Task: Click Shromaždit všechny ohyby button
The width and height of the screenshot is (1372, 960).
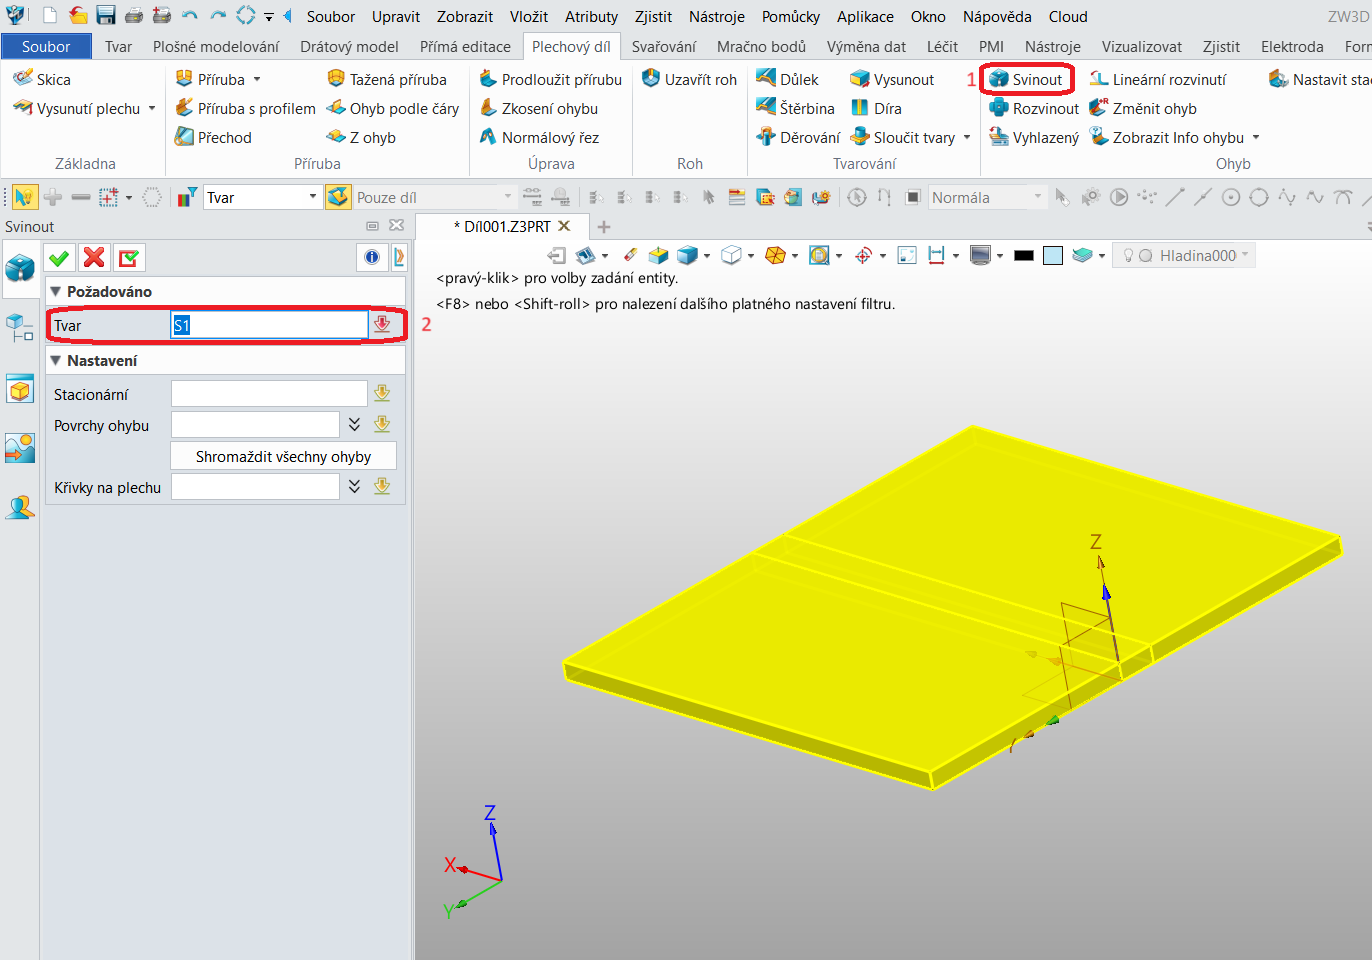Action: point(283,456)
